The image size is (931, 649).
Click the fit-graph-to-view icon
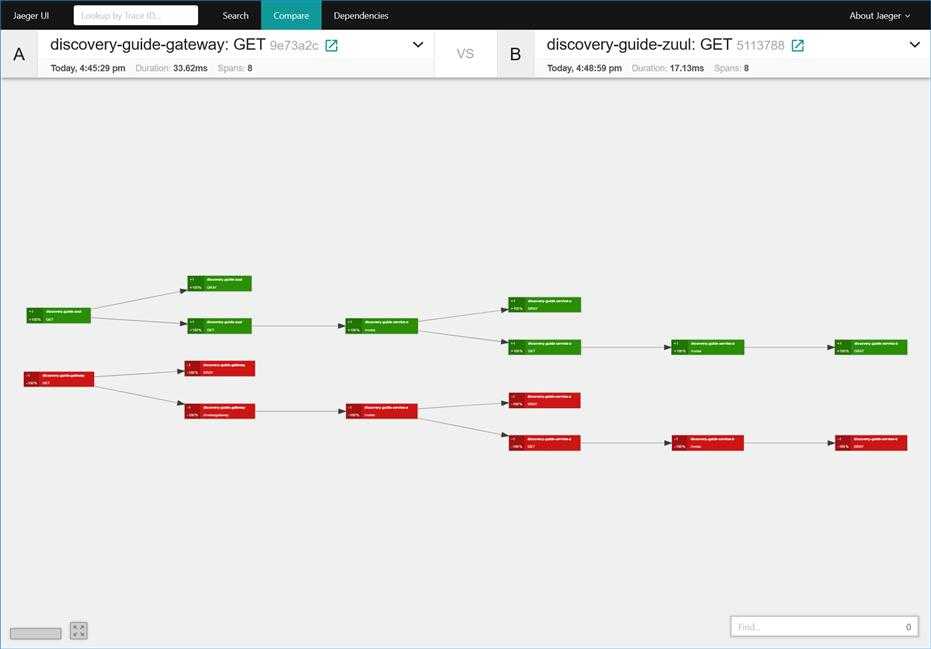78,631
